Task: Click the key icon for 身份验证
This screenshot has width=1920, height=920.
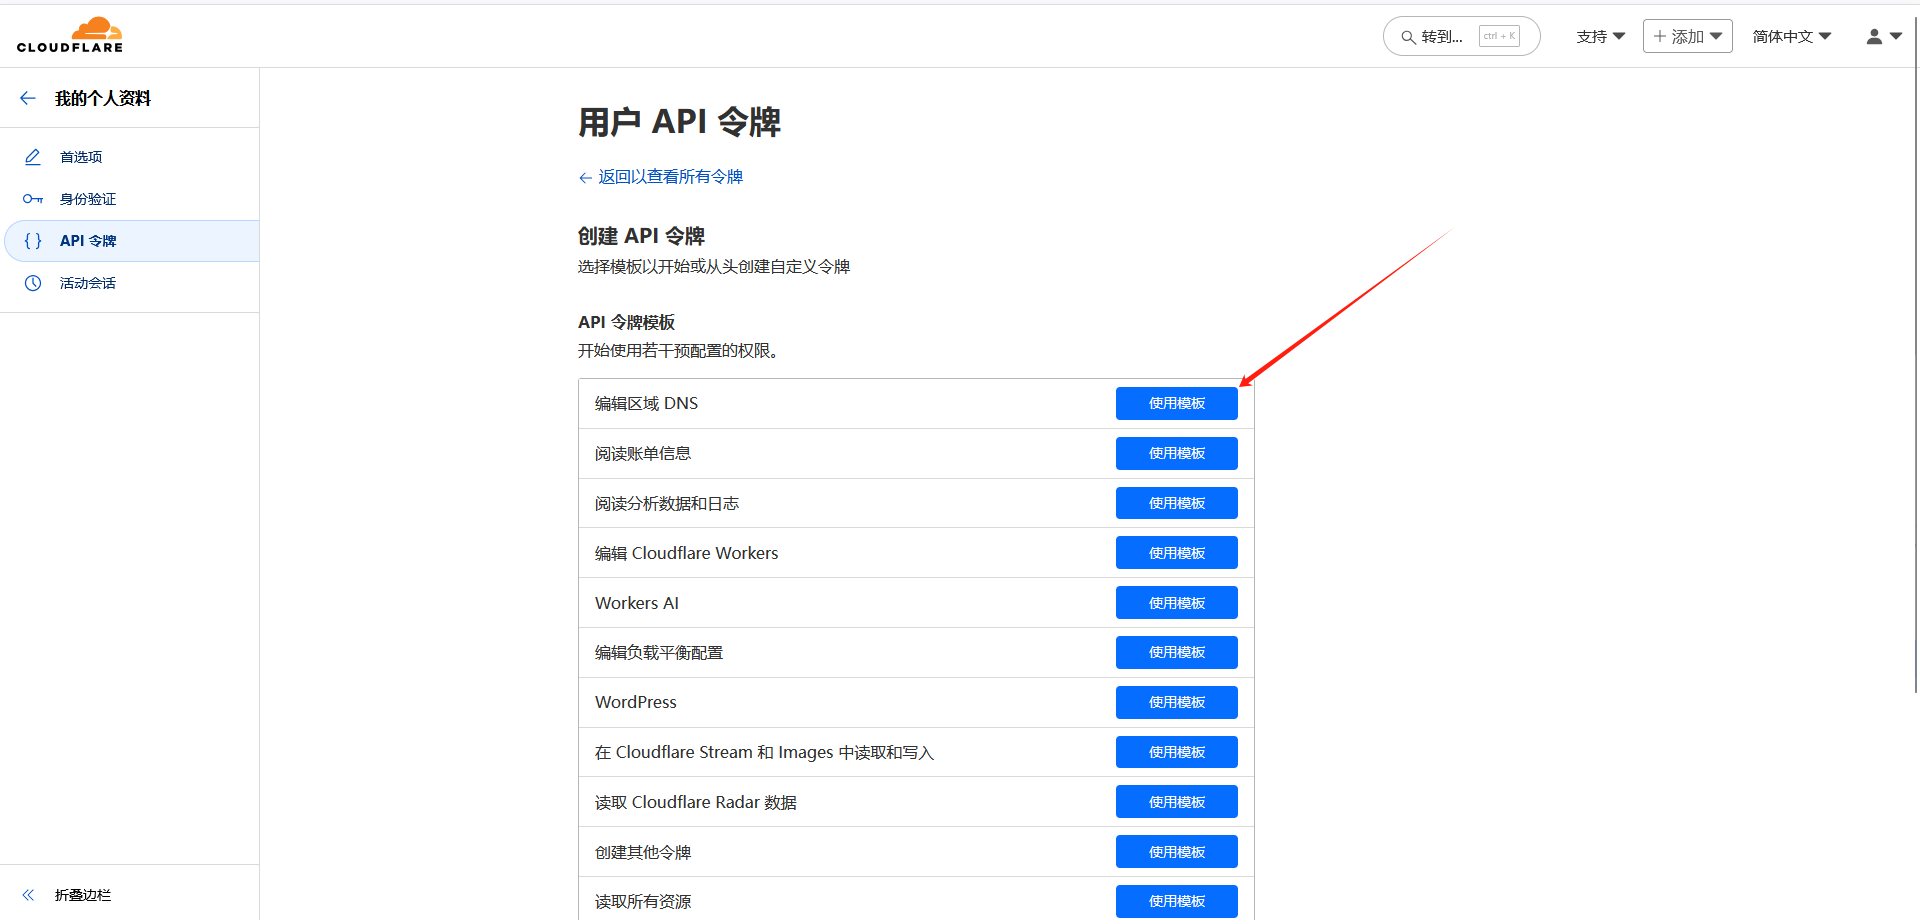Action: pyautogui.click(x=33, y=199)
